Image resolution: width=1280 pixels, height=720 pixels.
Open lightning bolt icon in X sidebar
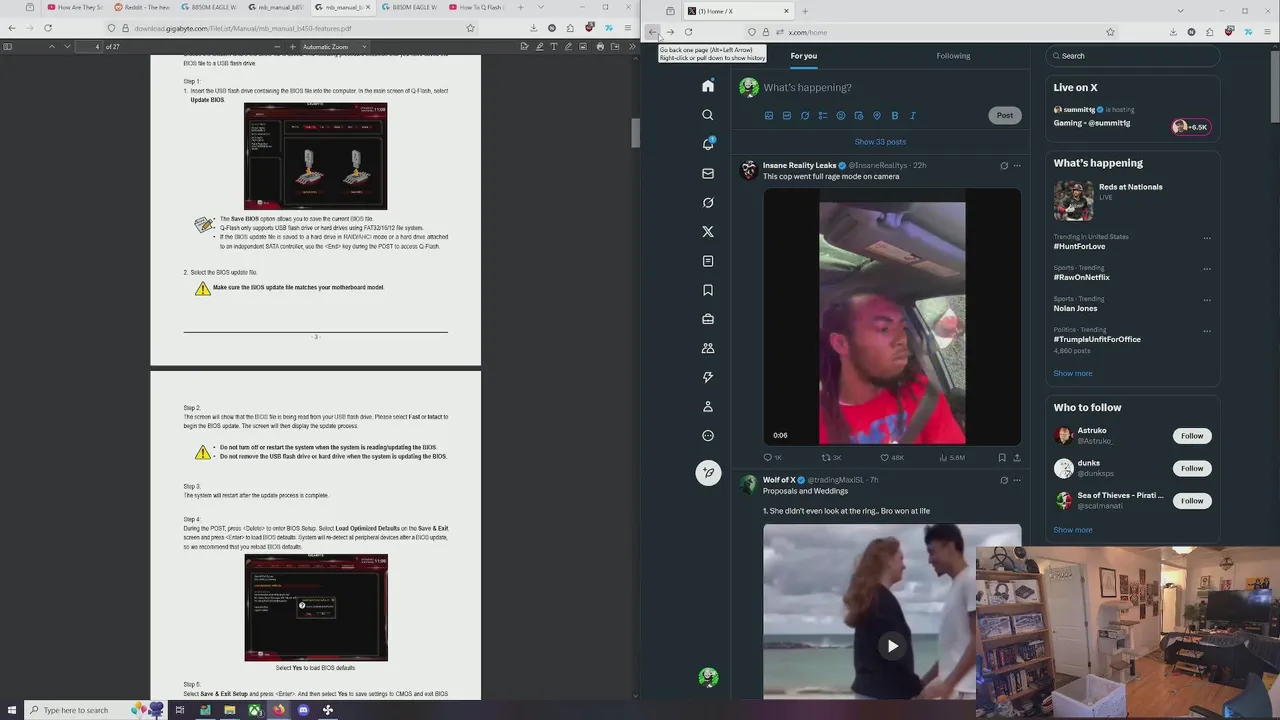point(708,377)
